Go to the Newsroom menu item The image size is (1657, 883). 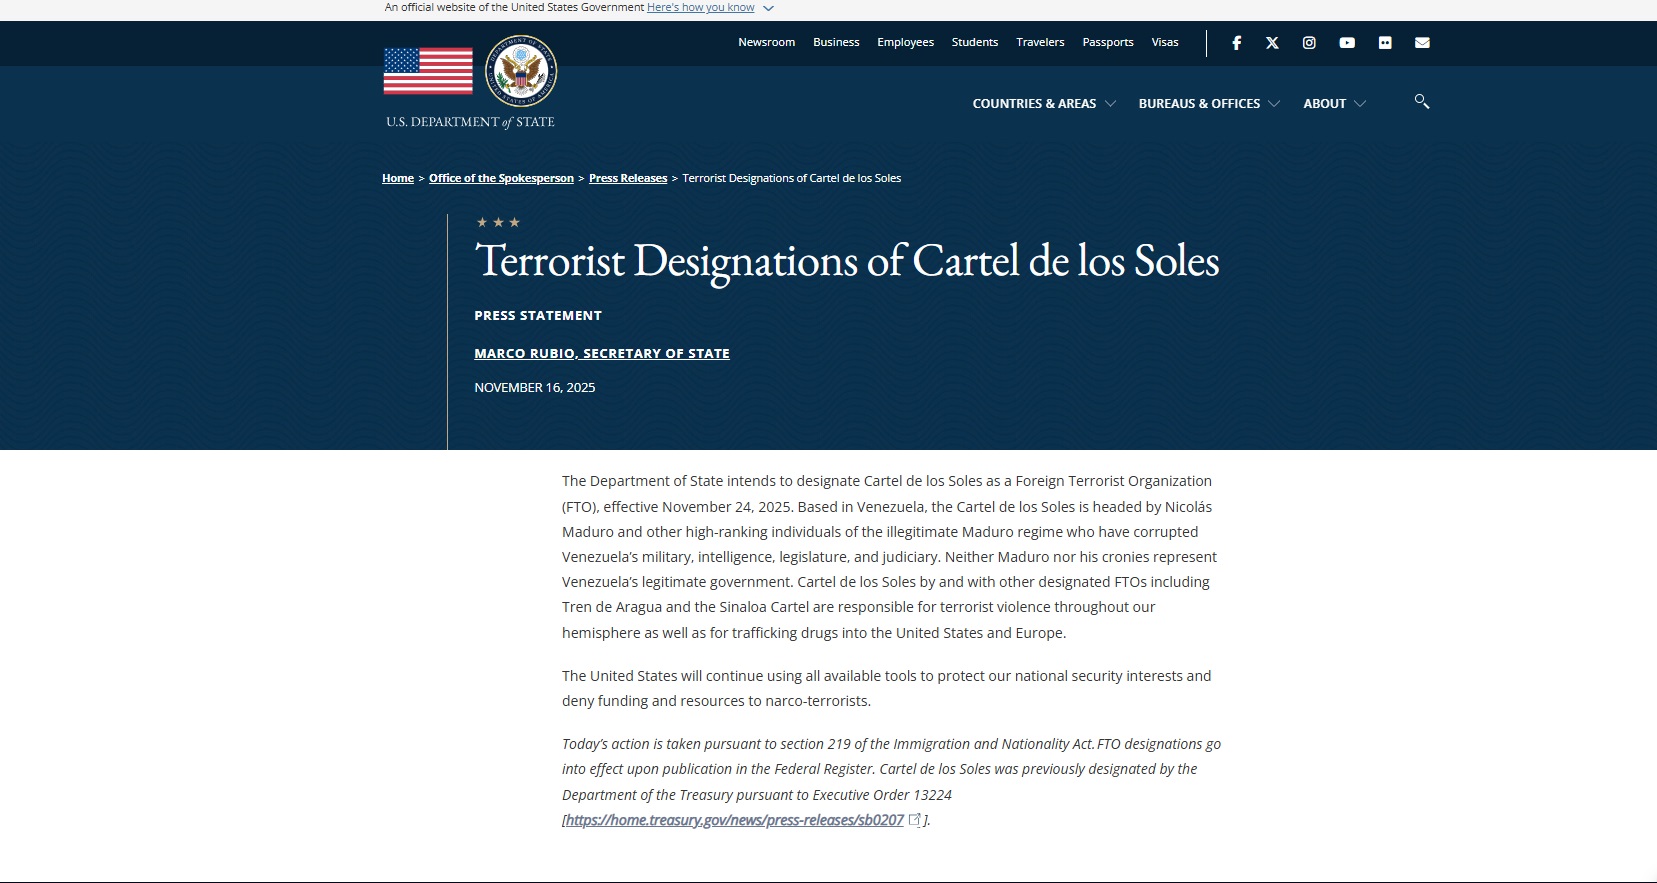pyautogui.click(x=766, y=43)
